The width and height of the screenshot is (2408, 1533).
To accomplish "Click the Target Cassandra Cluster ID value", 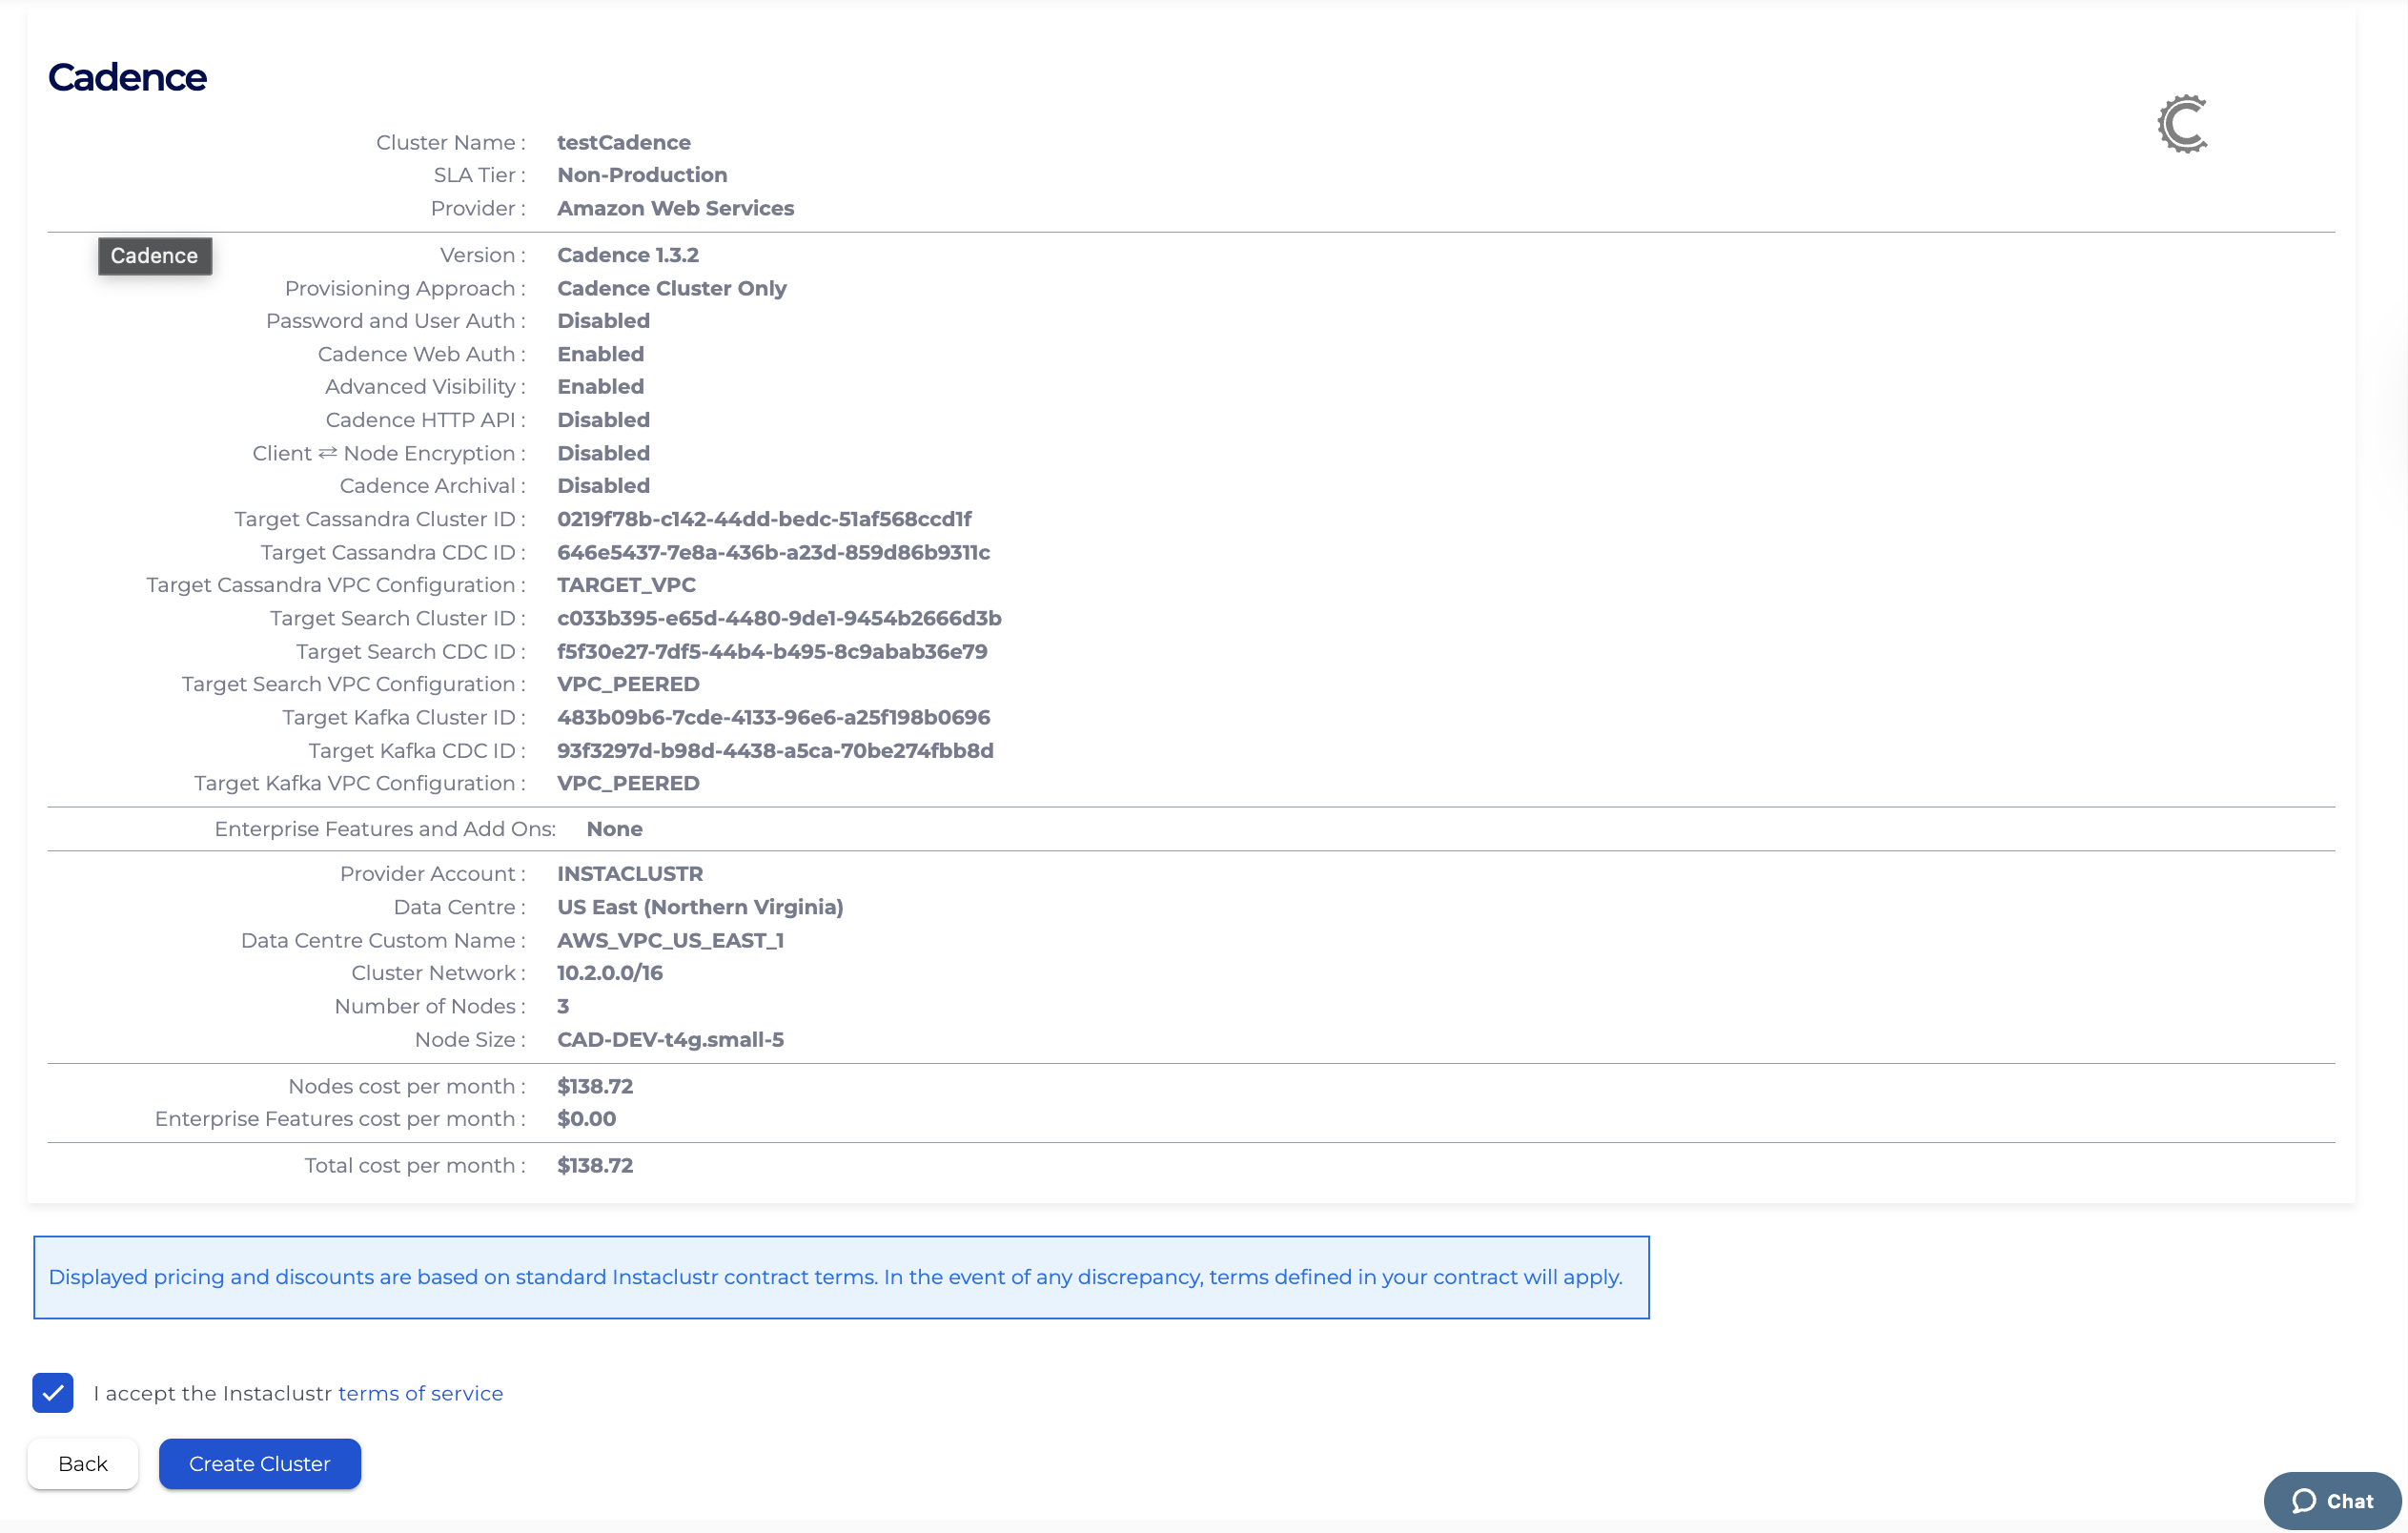I will 763,519.
